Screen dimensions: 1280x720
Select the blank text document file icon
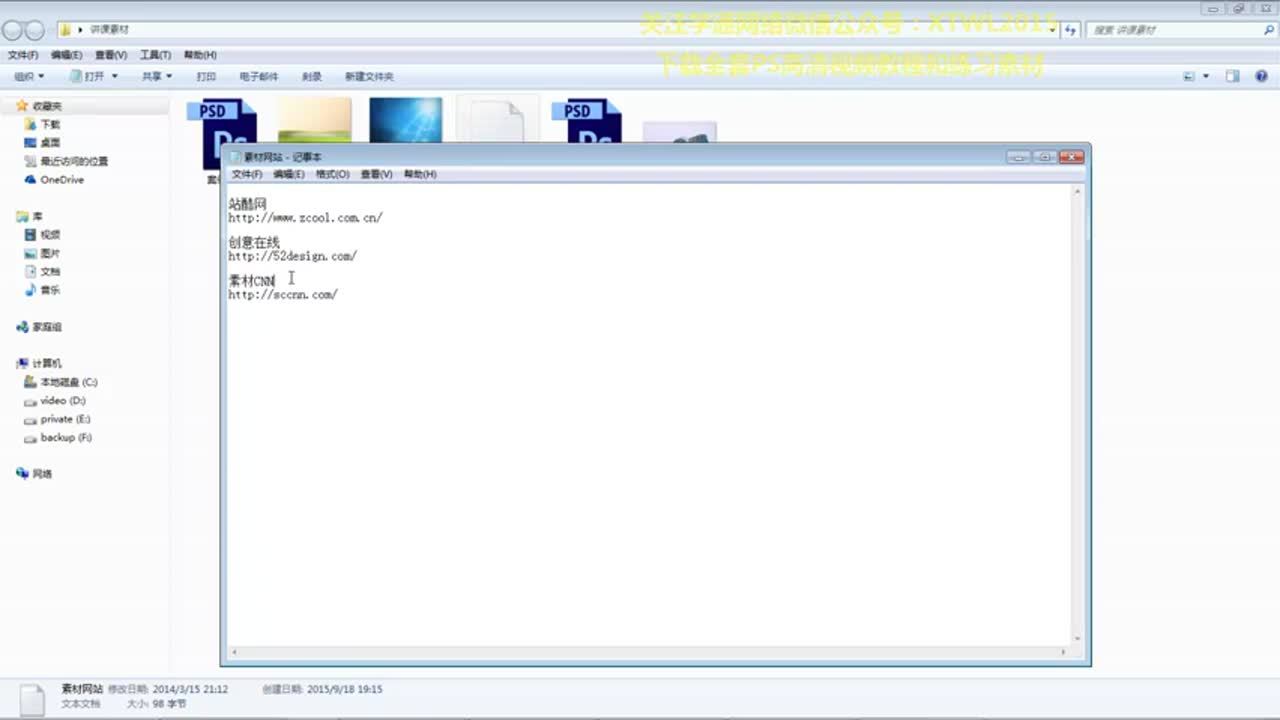[x=497, y=120]
